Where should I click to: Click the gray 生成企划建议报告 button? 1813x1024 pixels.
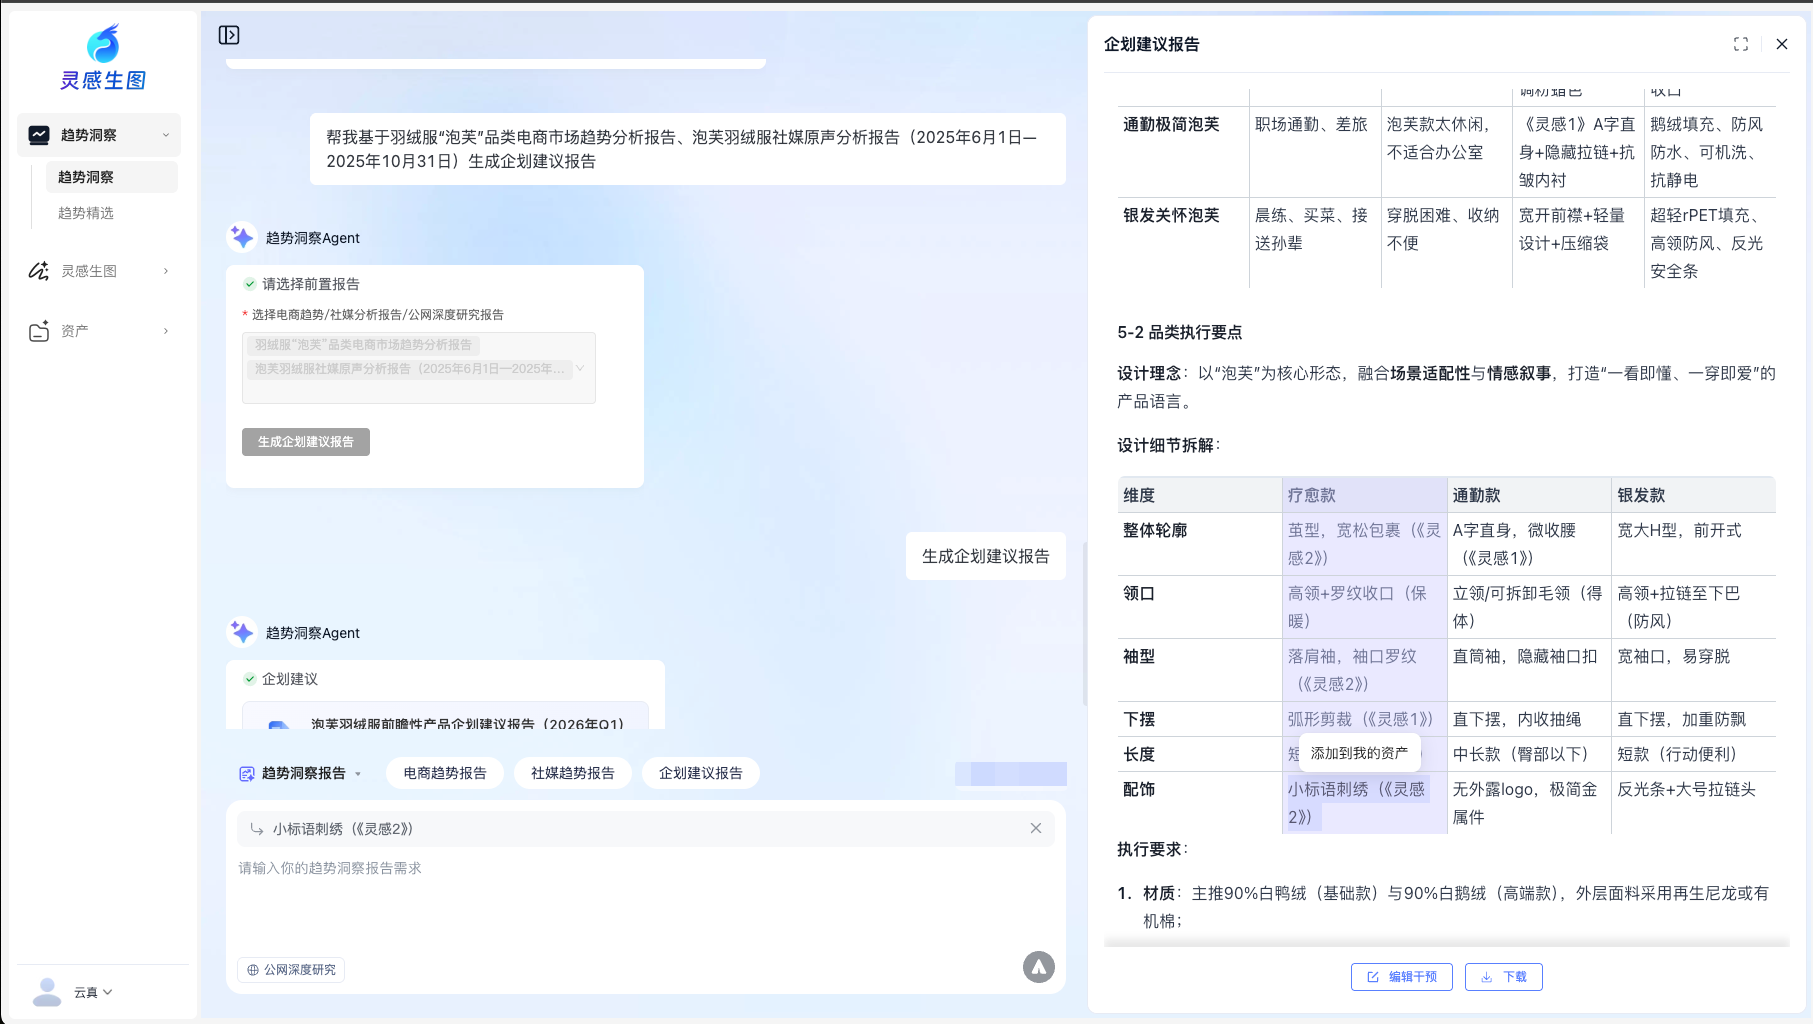[306, 442]
